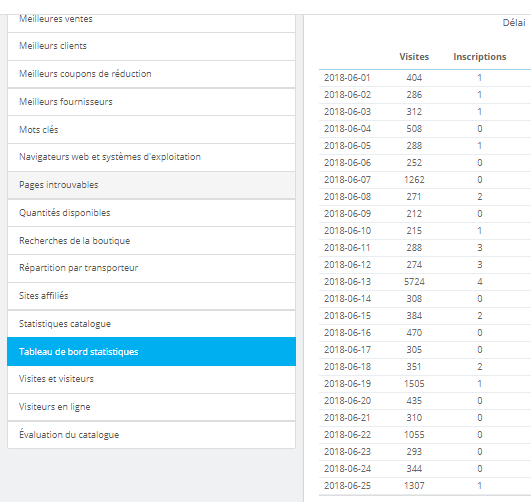Select Statistiques catalogue
The width and height of the screenshot is (531, 502).
click(x=151, y=324)
